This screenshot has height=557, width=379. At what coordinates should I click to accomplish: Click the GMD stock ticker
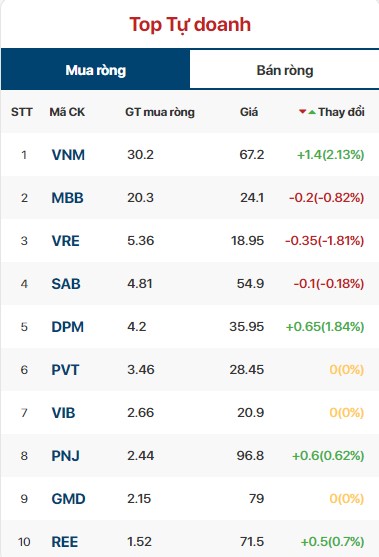click(69, 499)
